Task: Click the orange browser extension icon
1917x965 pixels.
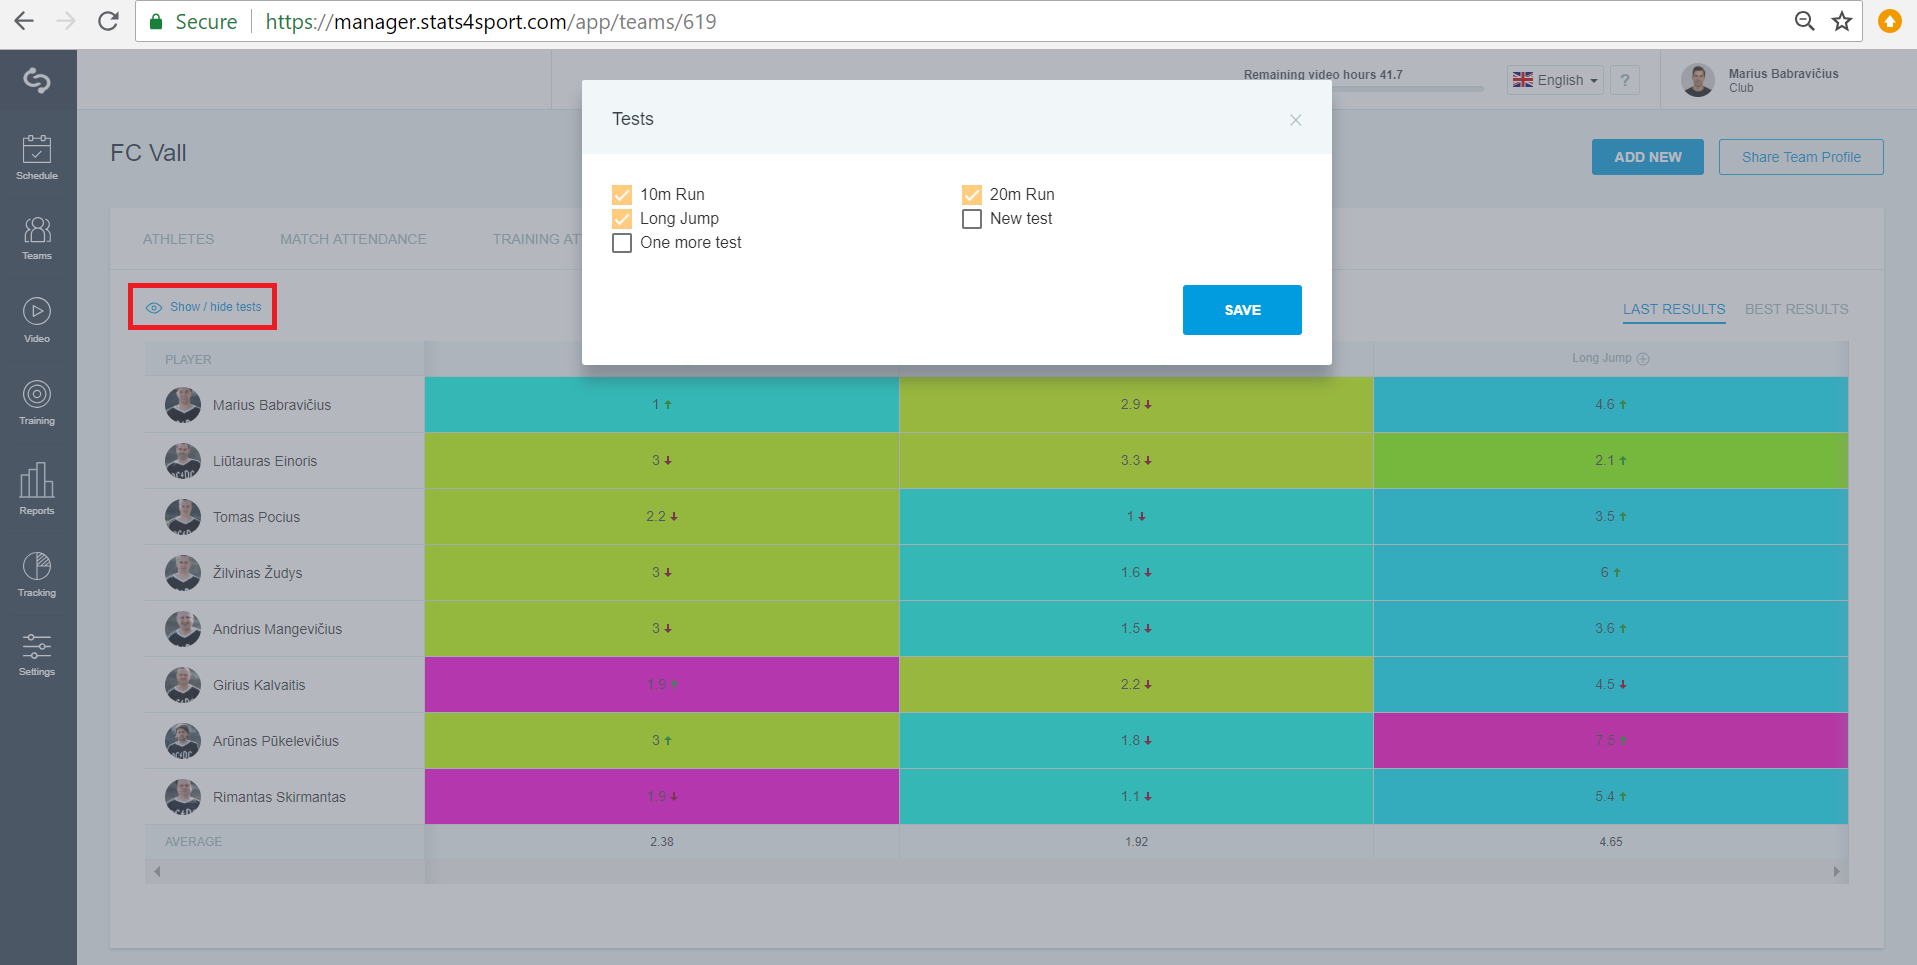Action: tap(1890, 21)
